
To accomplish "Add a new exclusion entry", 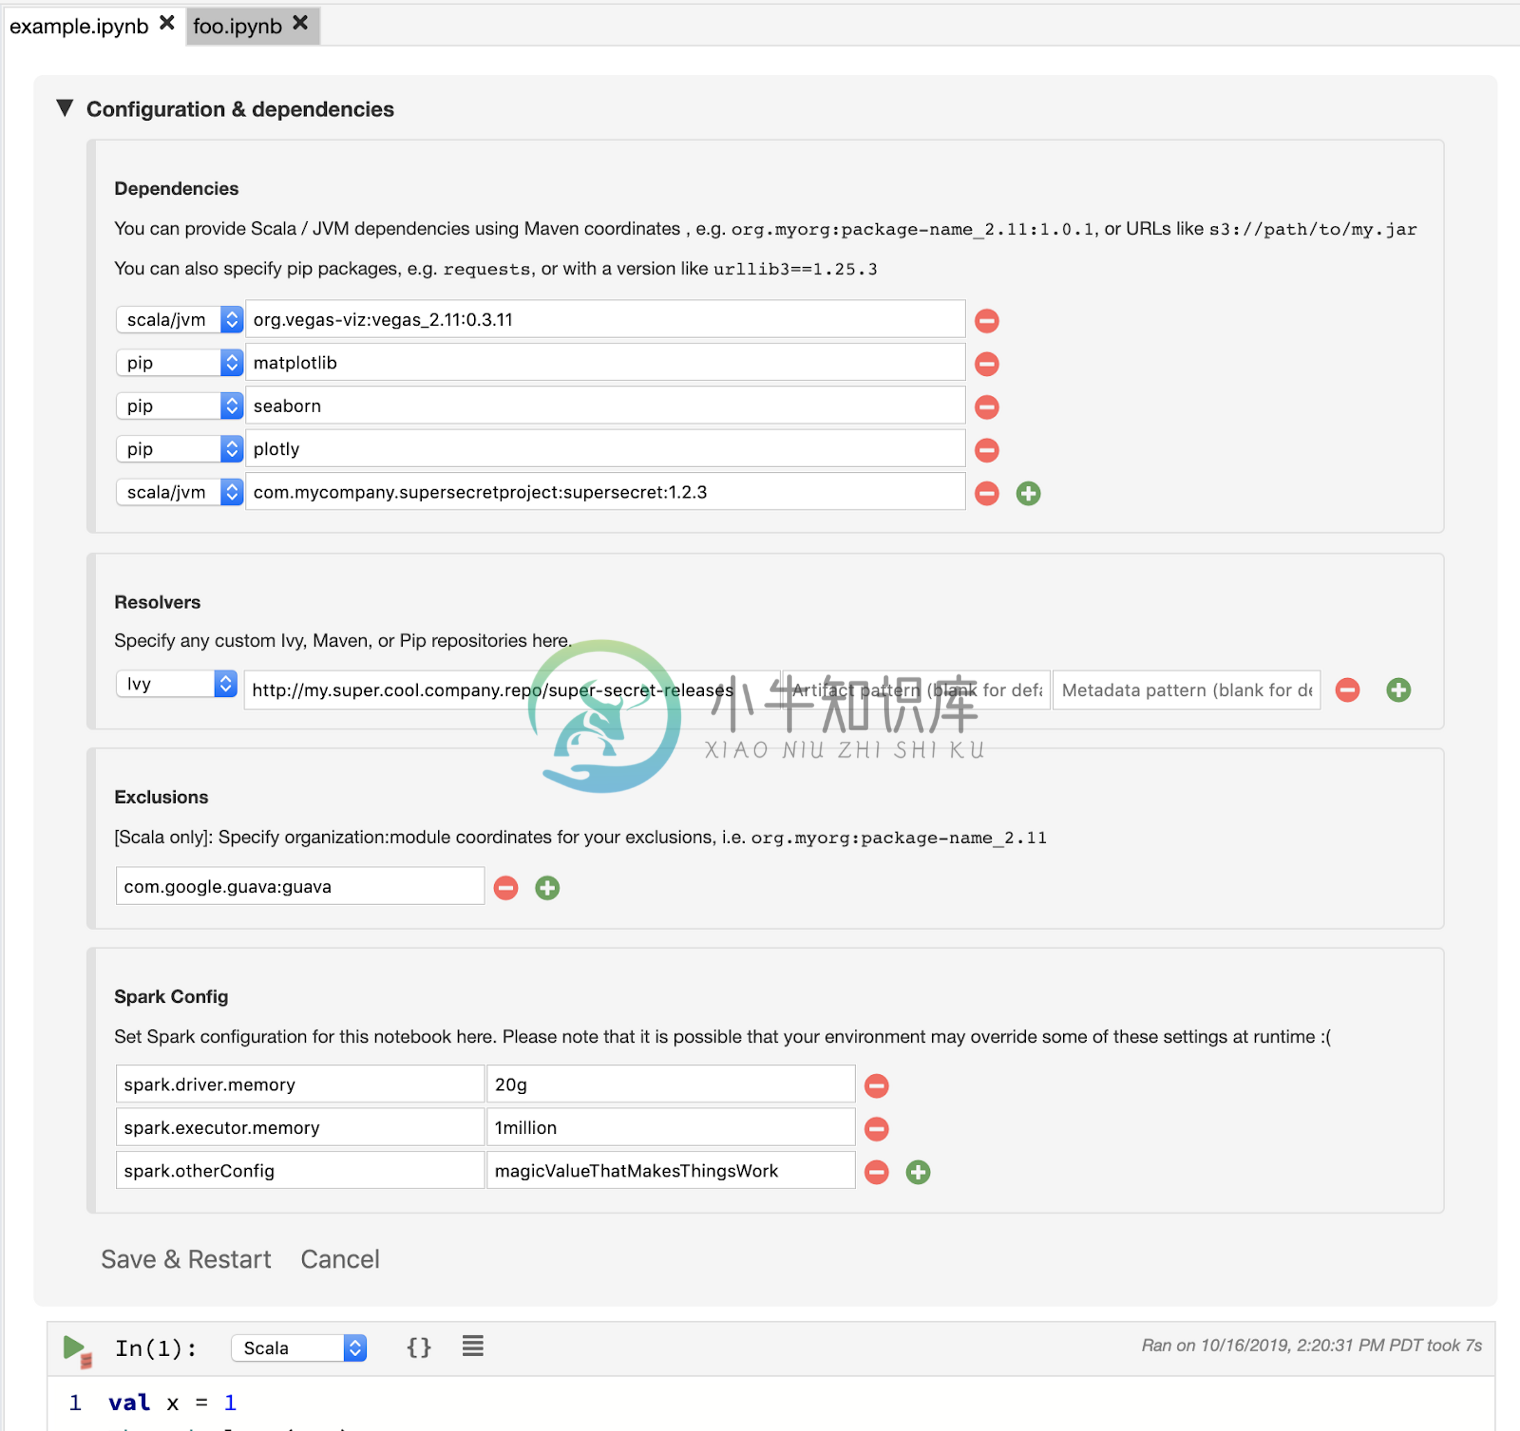I will [x=547, y=887].
